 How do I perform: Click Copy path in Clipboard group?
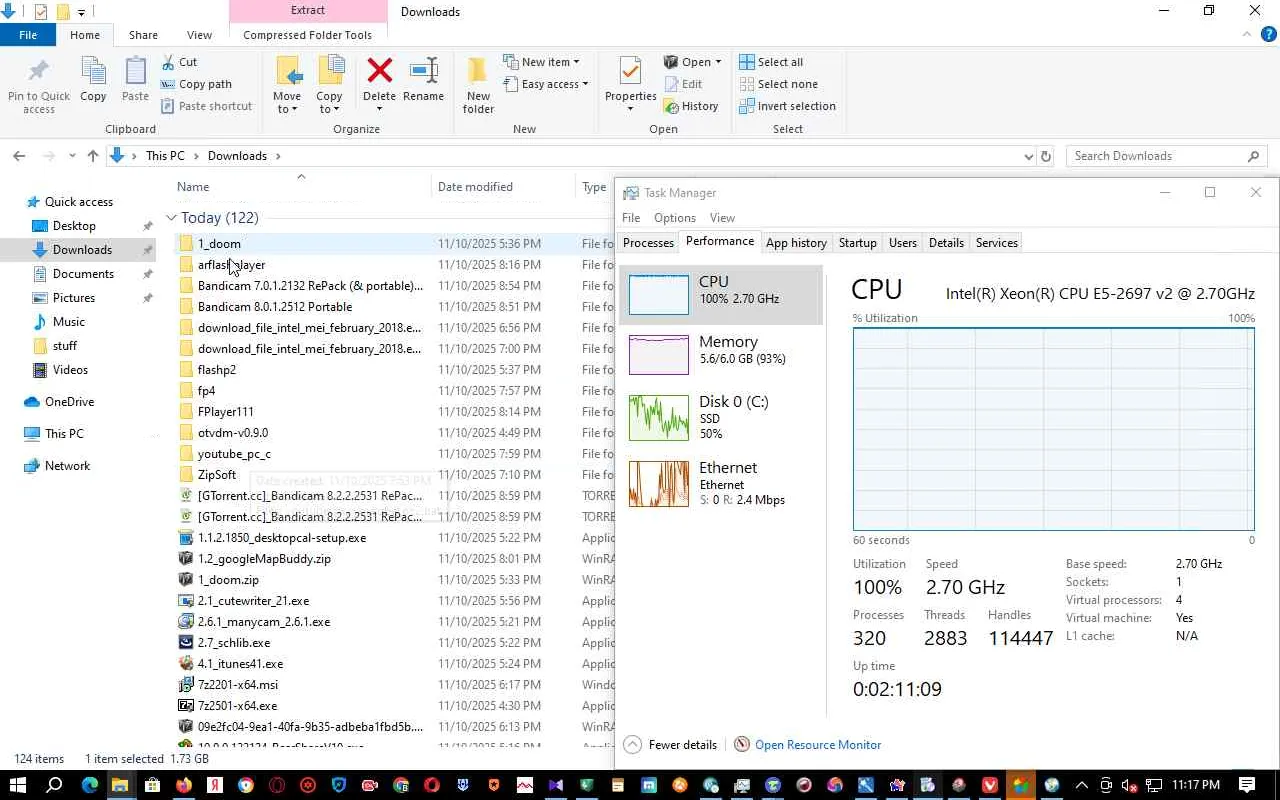tap(195, 84)
